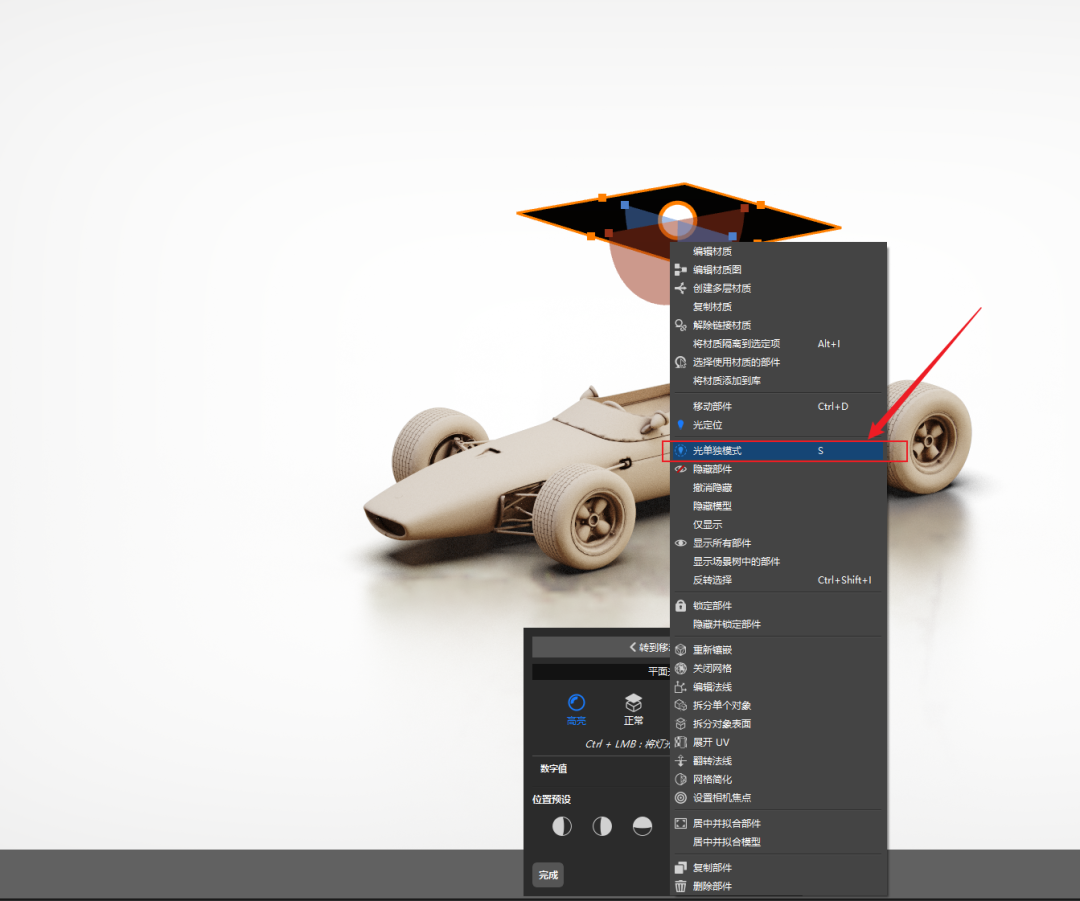Choose 撤消隐藏 menu item
Viewport: 1080px width, 901px height.
pos(778,488)
